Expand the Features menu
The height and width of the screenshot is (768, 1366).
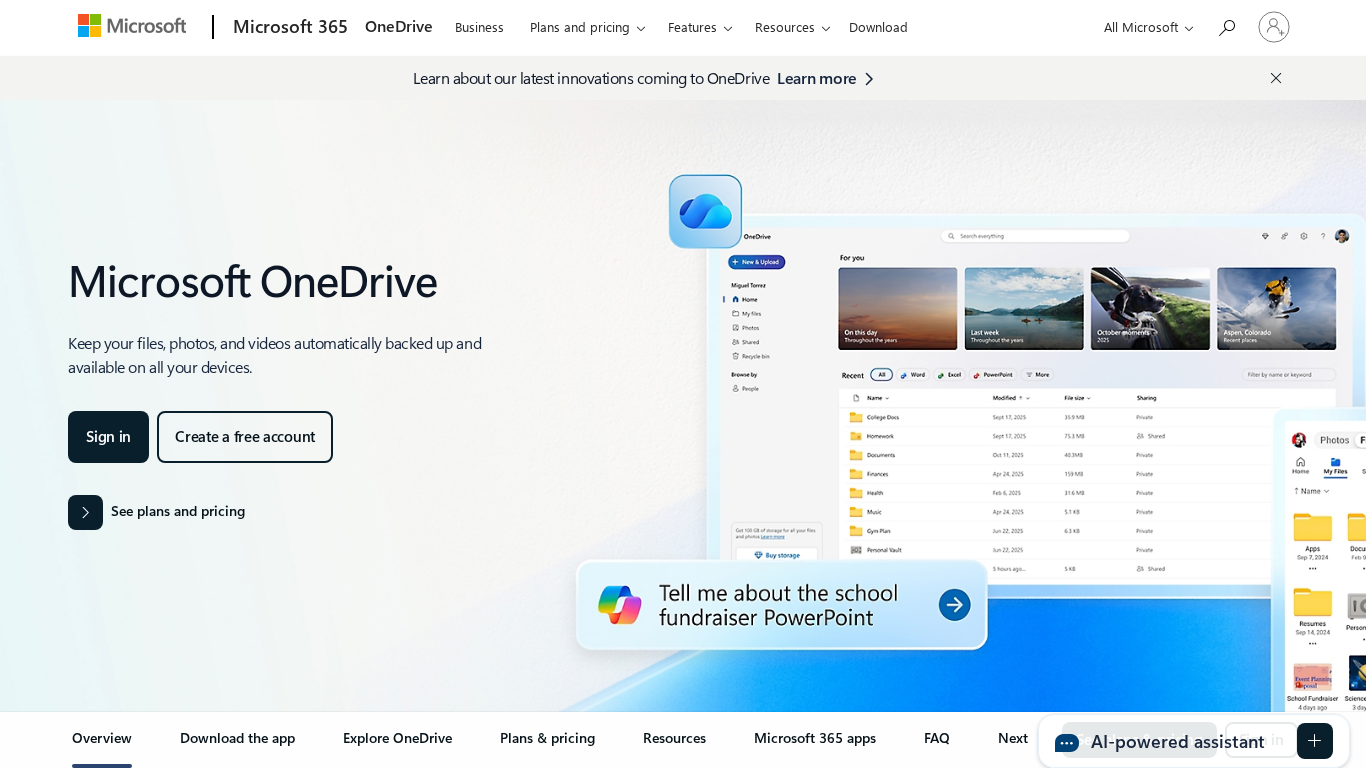(x=700, y=27)
